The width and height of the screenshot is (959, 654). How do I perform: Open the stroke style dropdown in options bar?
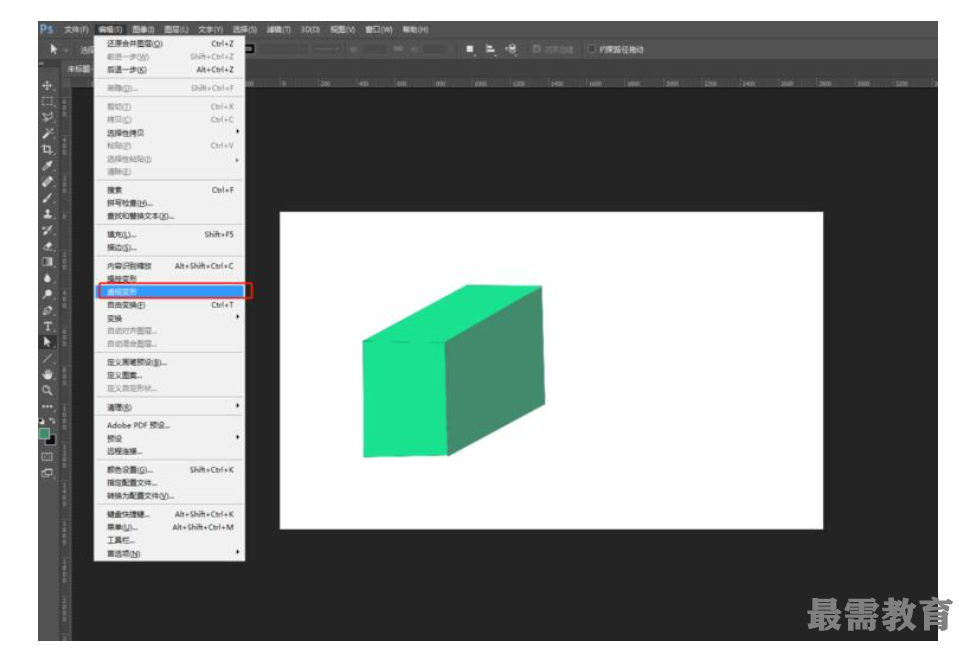click(x=327, y=49)
